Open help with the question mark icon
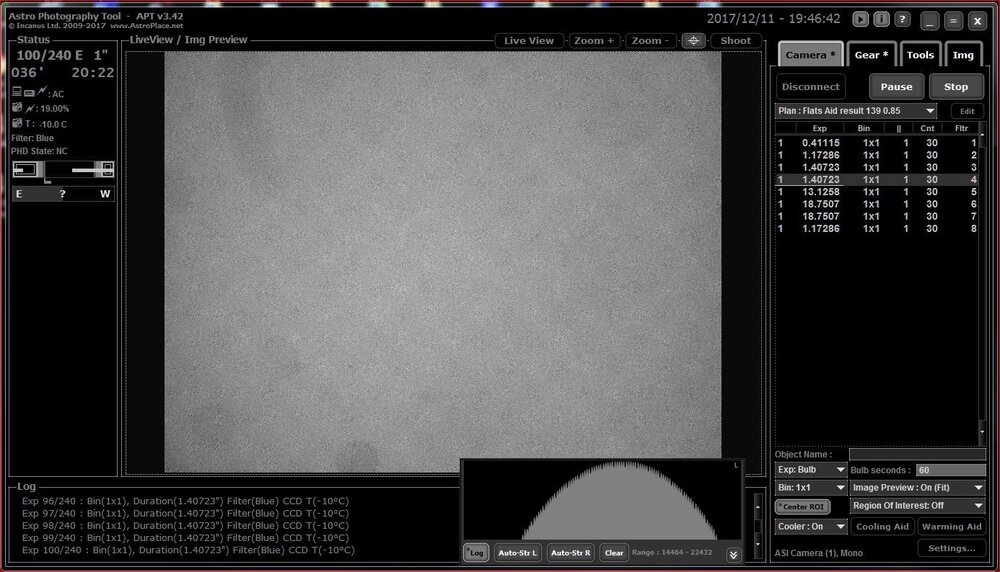This screenshot has width=1000, height=572. coord(902,19)
